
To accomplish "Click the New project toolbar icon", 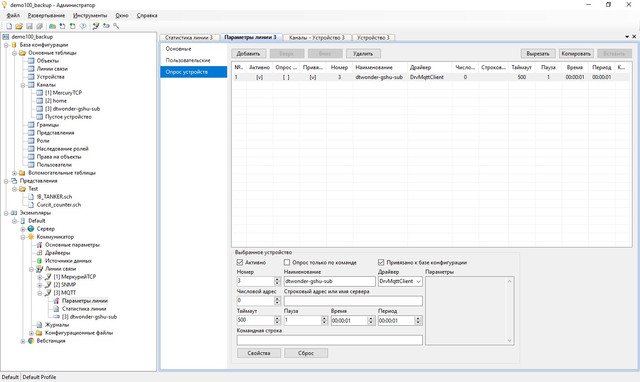I will click(9, 26).
